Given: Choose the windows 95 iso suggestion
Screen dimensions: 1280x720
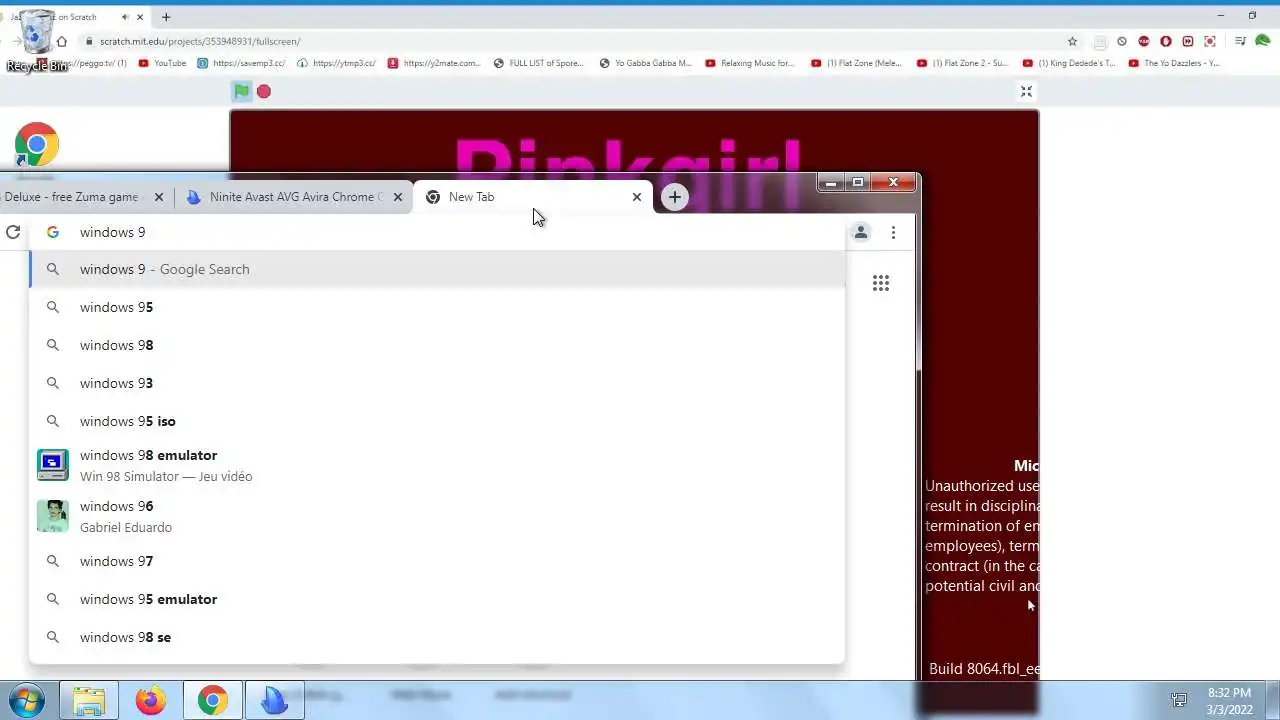Looking at the screenshot, I should 437,421.
